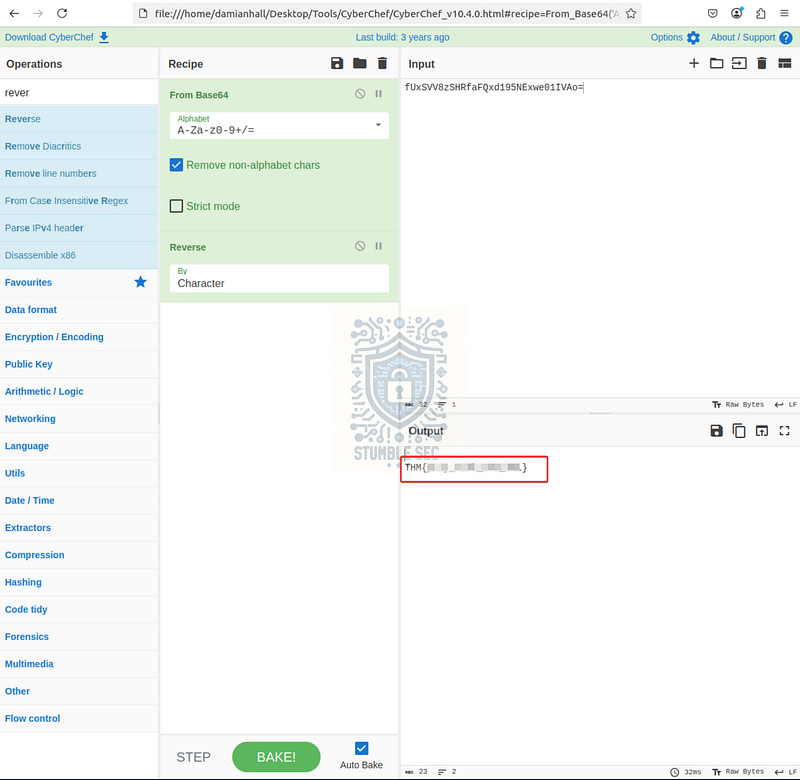
Task: Toggle the Auto Bake checkbox
Action: coord(361,748)
